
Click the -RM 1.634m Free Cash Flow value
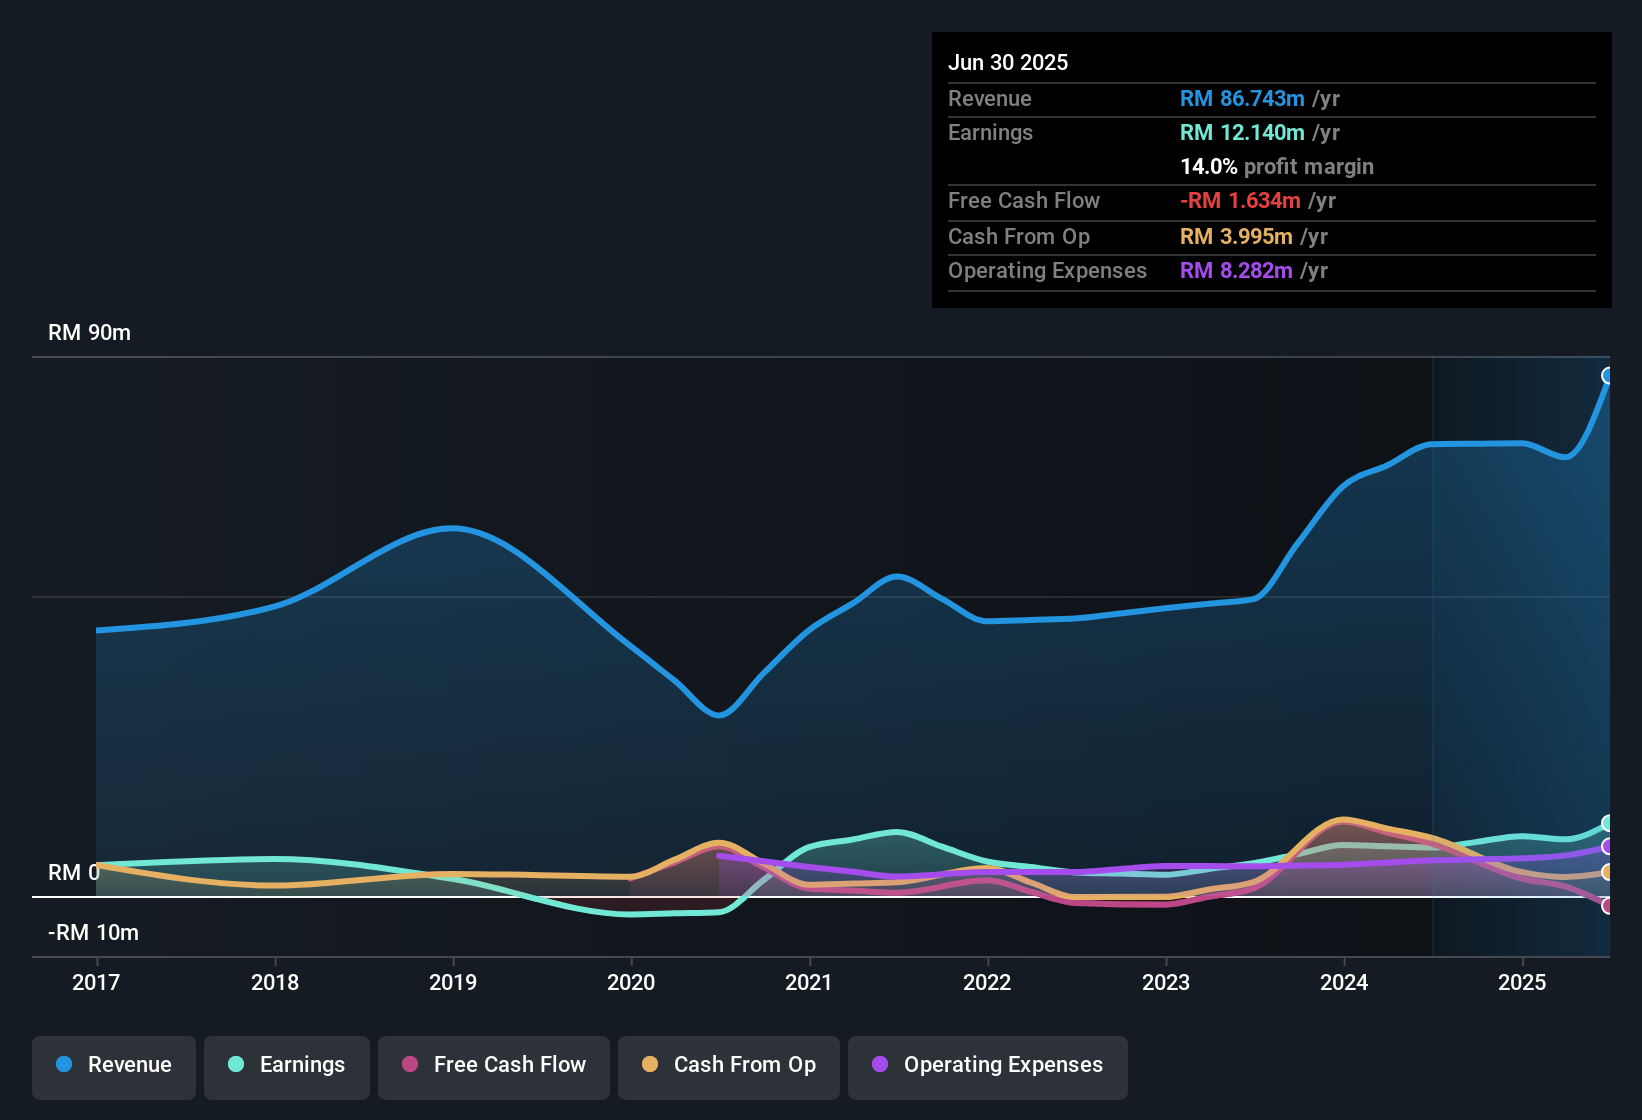tap(1240, 200)
